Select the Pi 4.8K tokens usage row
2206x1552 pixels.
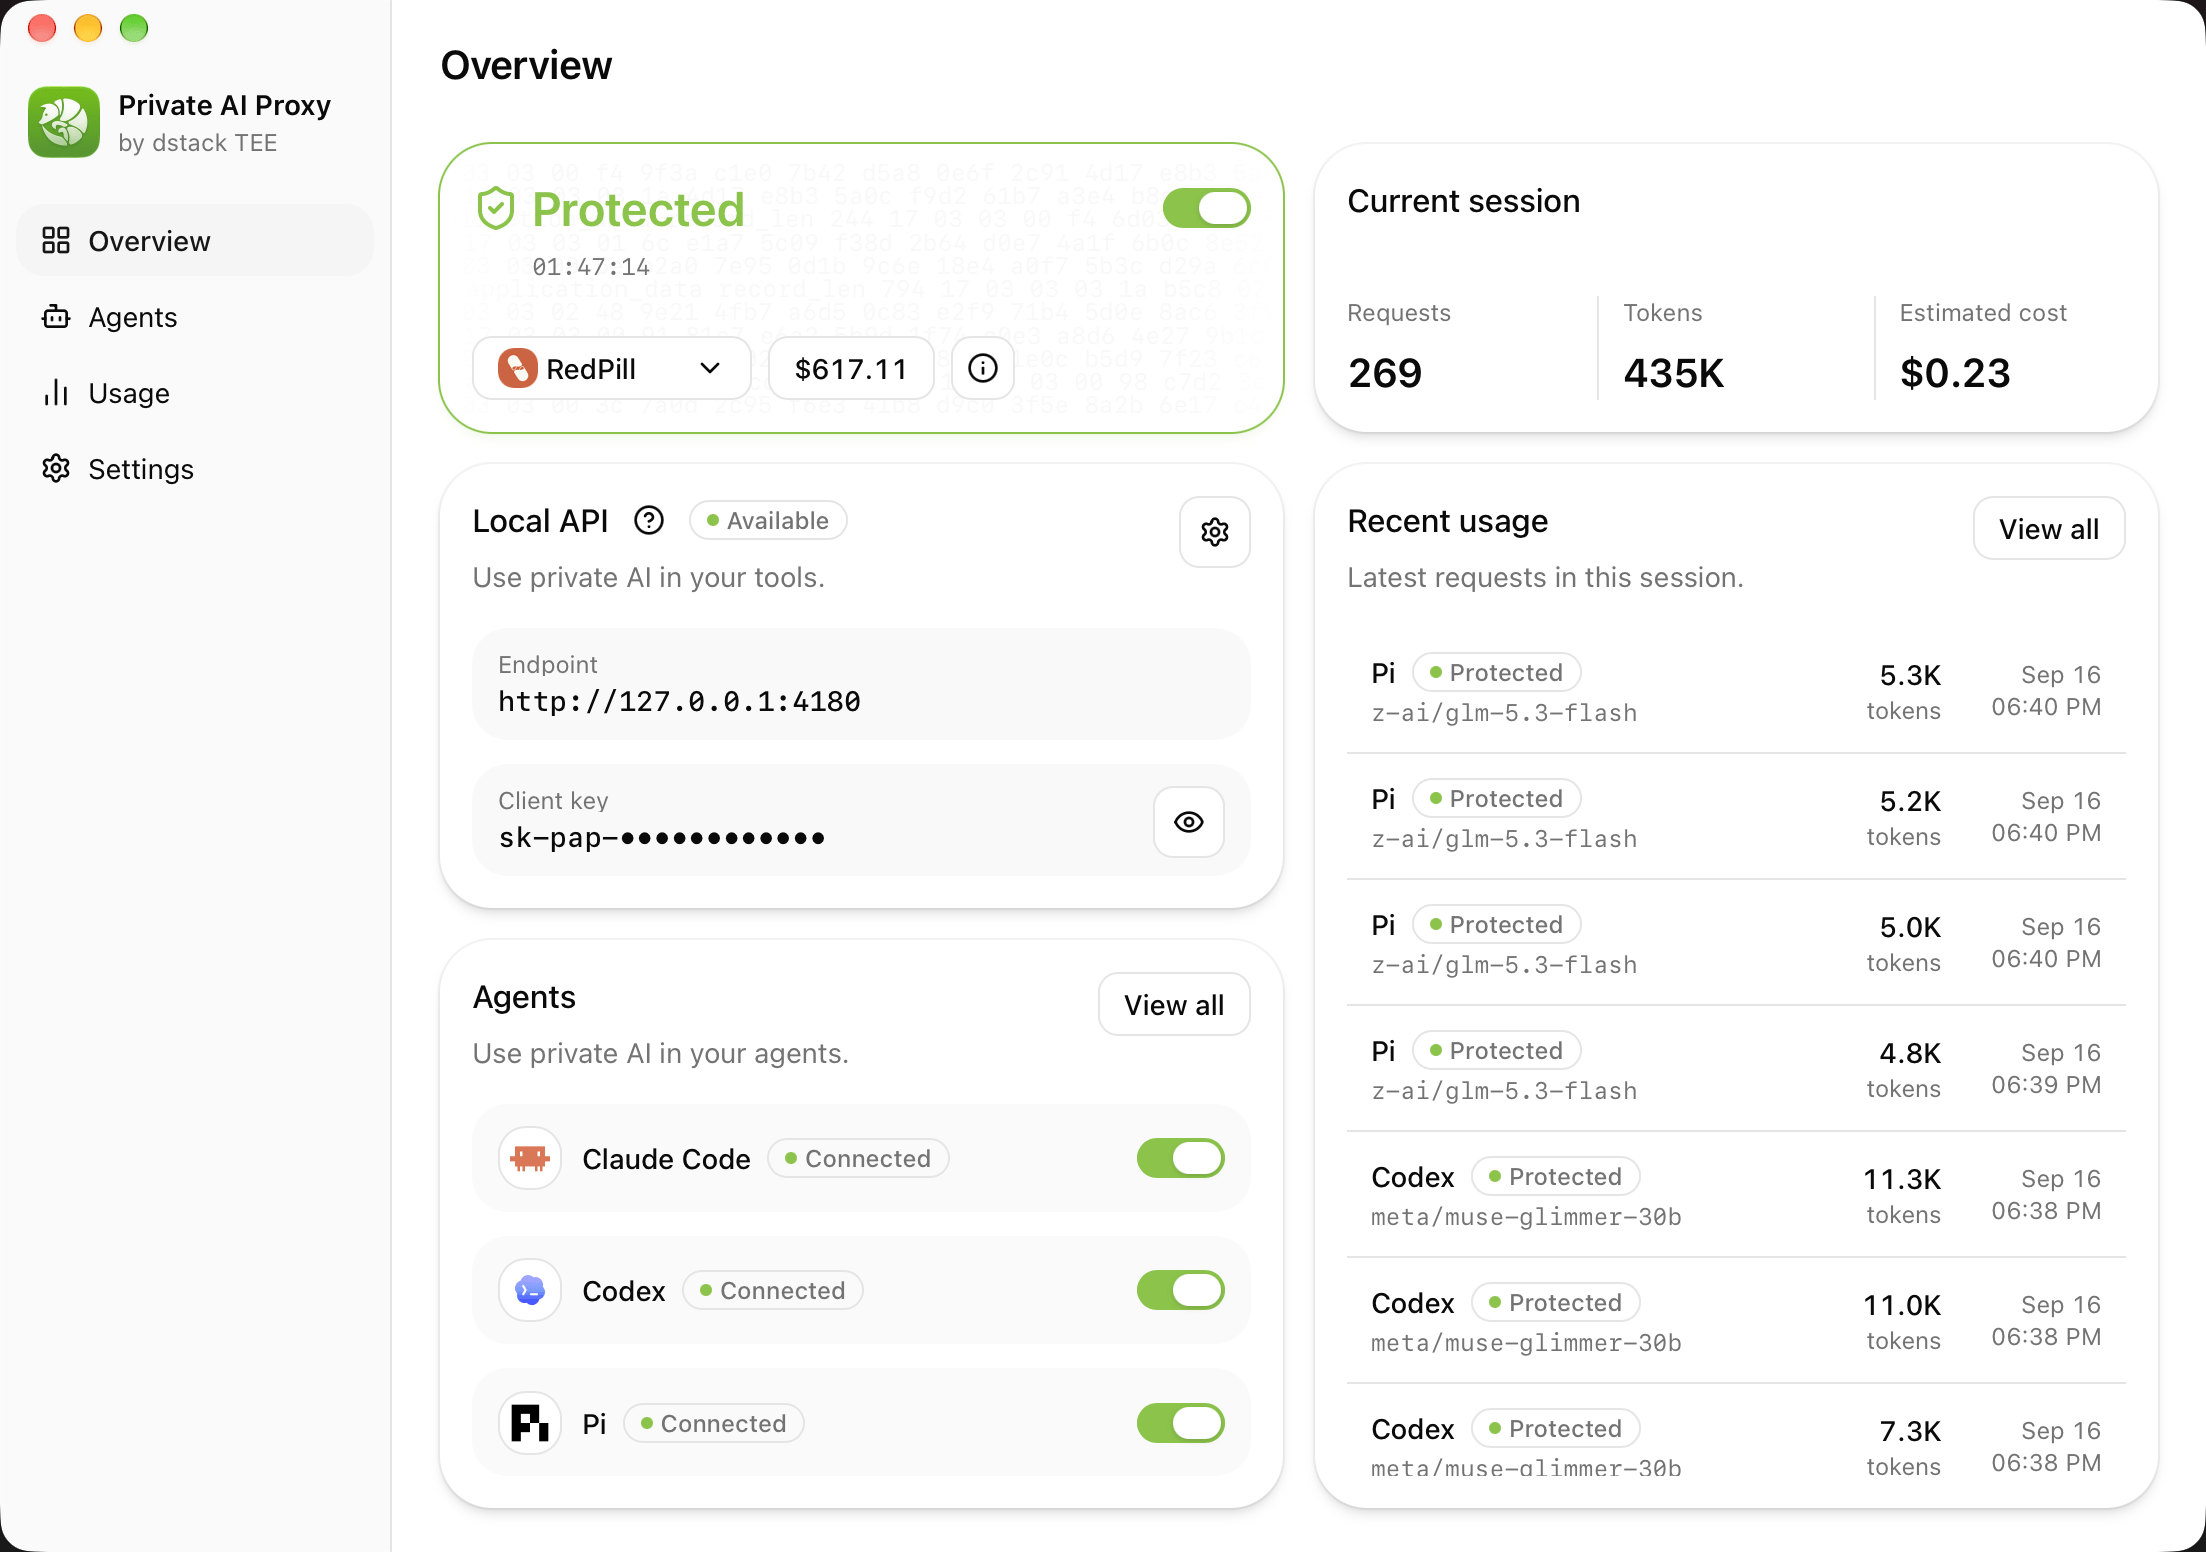[1736, 1069]
